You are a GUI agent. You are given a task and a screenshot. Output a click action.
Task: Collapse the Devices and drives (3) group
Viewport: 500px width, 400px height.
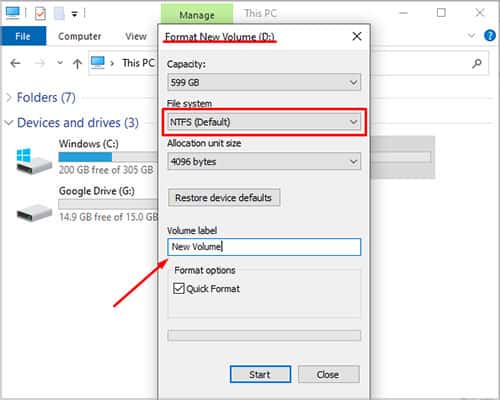(x=9, y=123)
